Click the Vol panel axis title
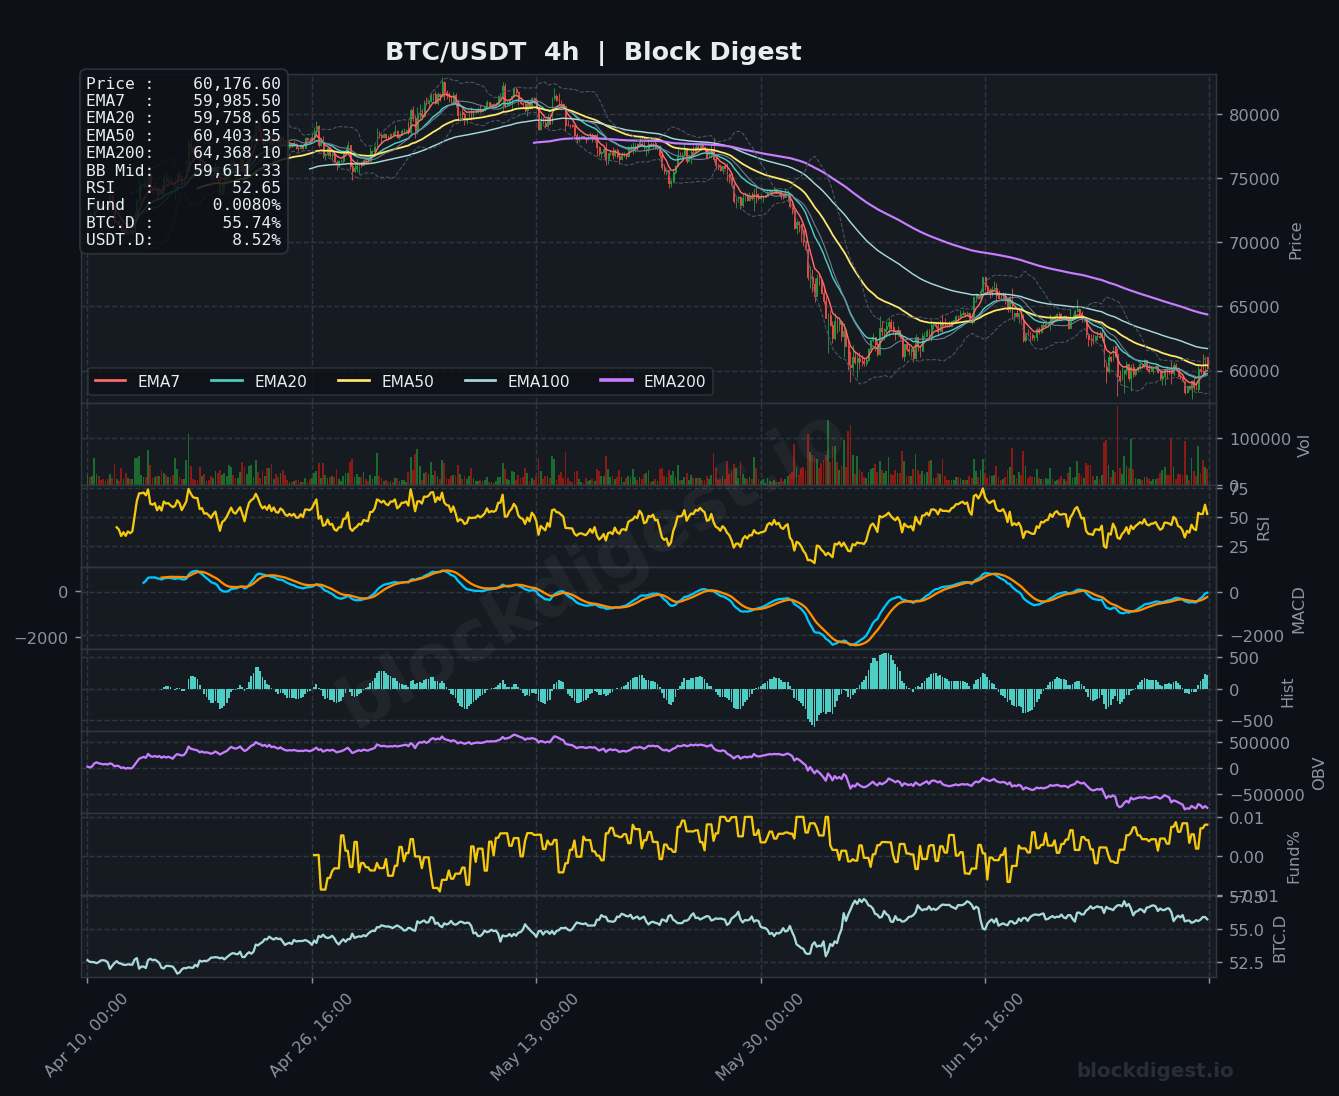 coord(1303,446)
